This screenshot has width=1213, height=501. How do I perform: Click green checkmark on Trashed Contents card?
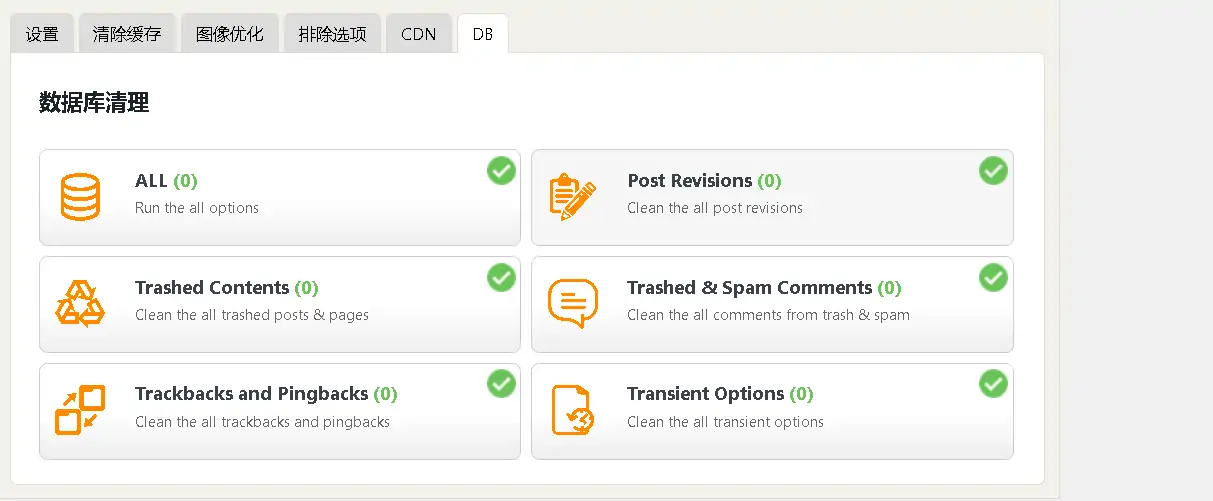[x=501, y=278]
